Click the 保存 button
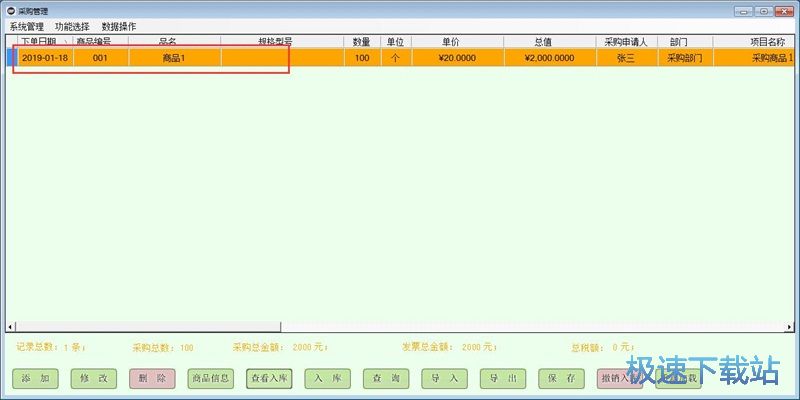This screenshot has width=800, height=400. [x=561, y=379]
